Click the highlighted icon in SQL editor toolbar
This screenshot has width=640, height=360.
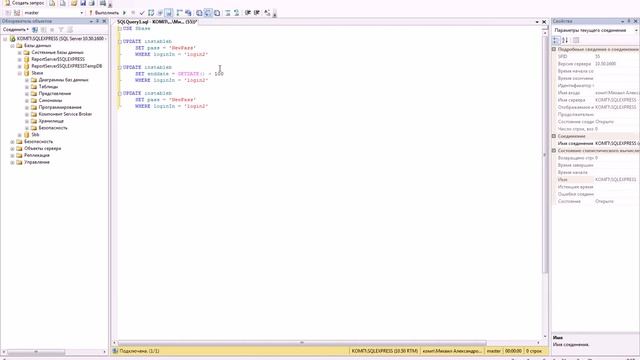pos(169,13)
